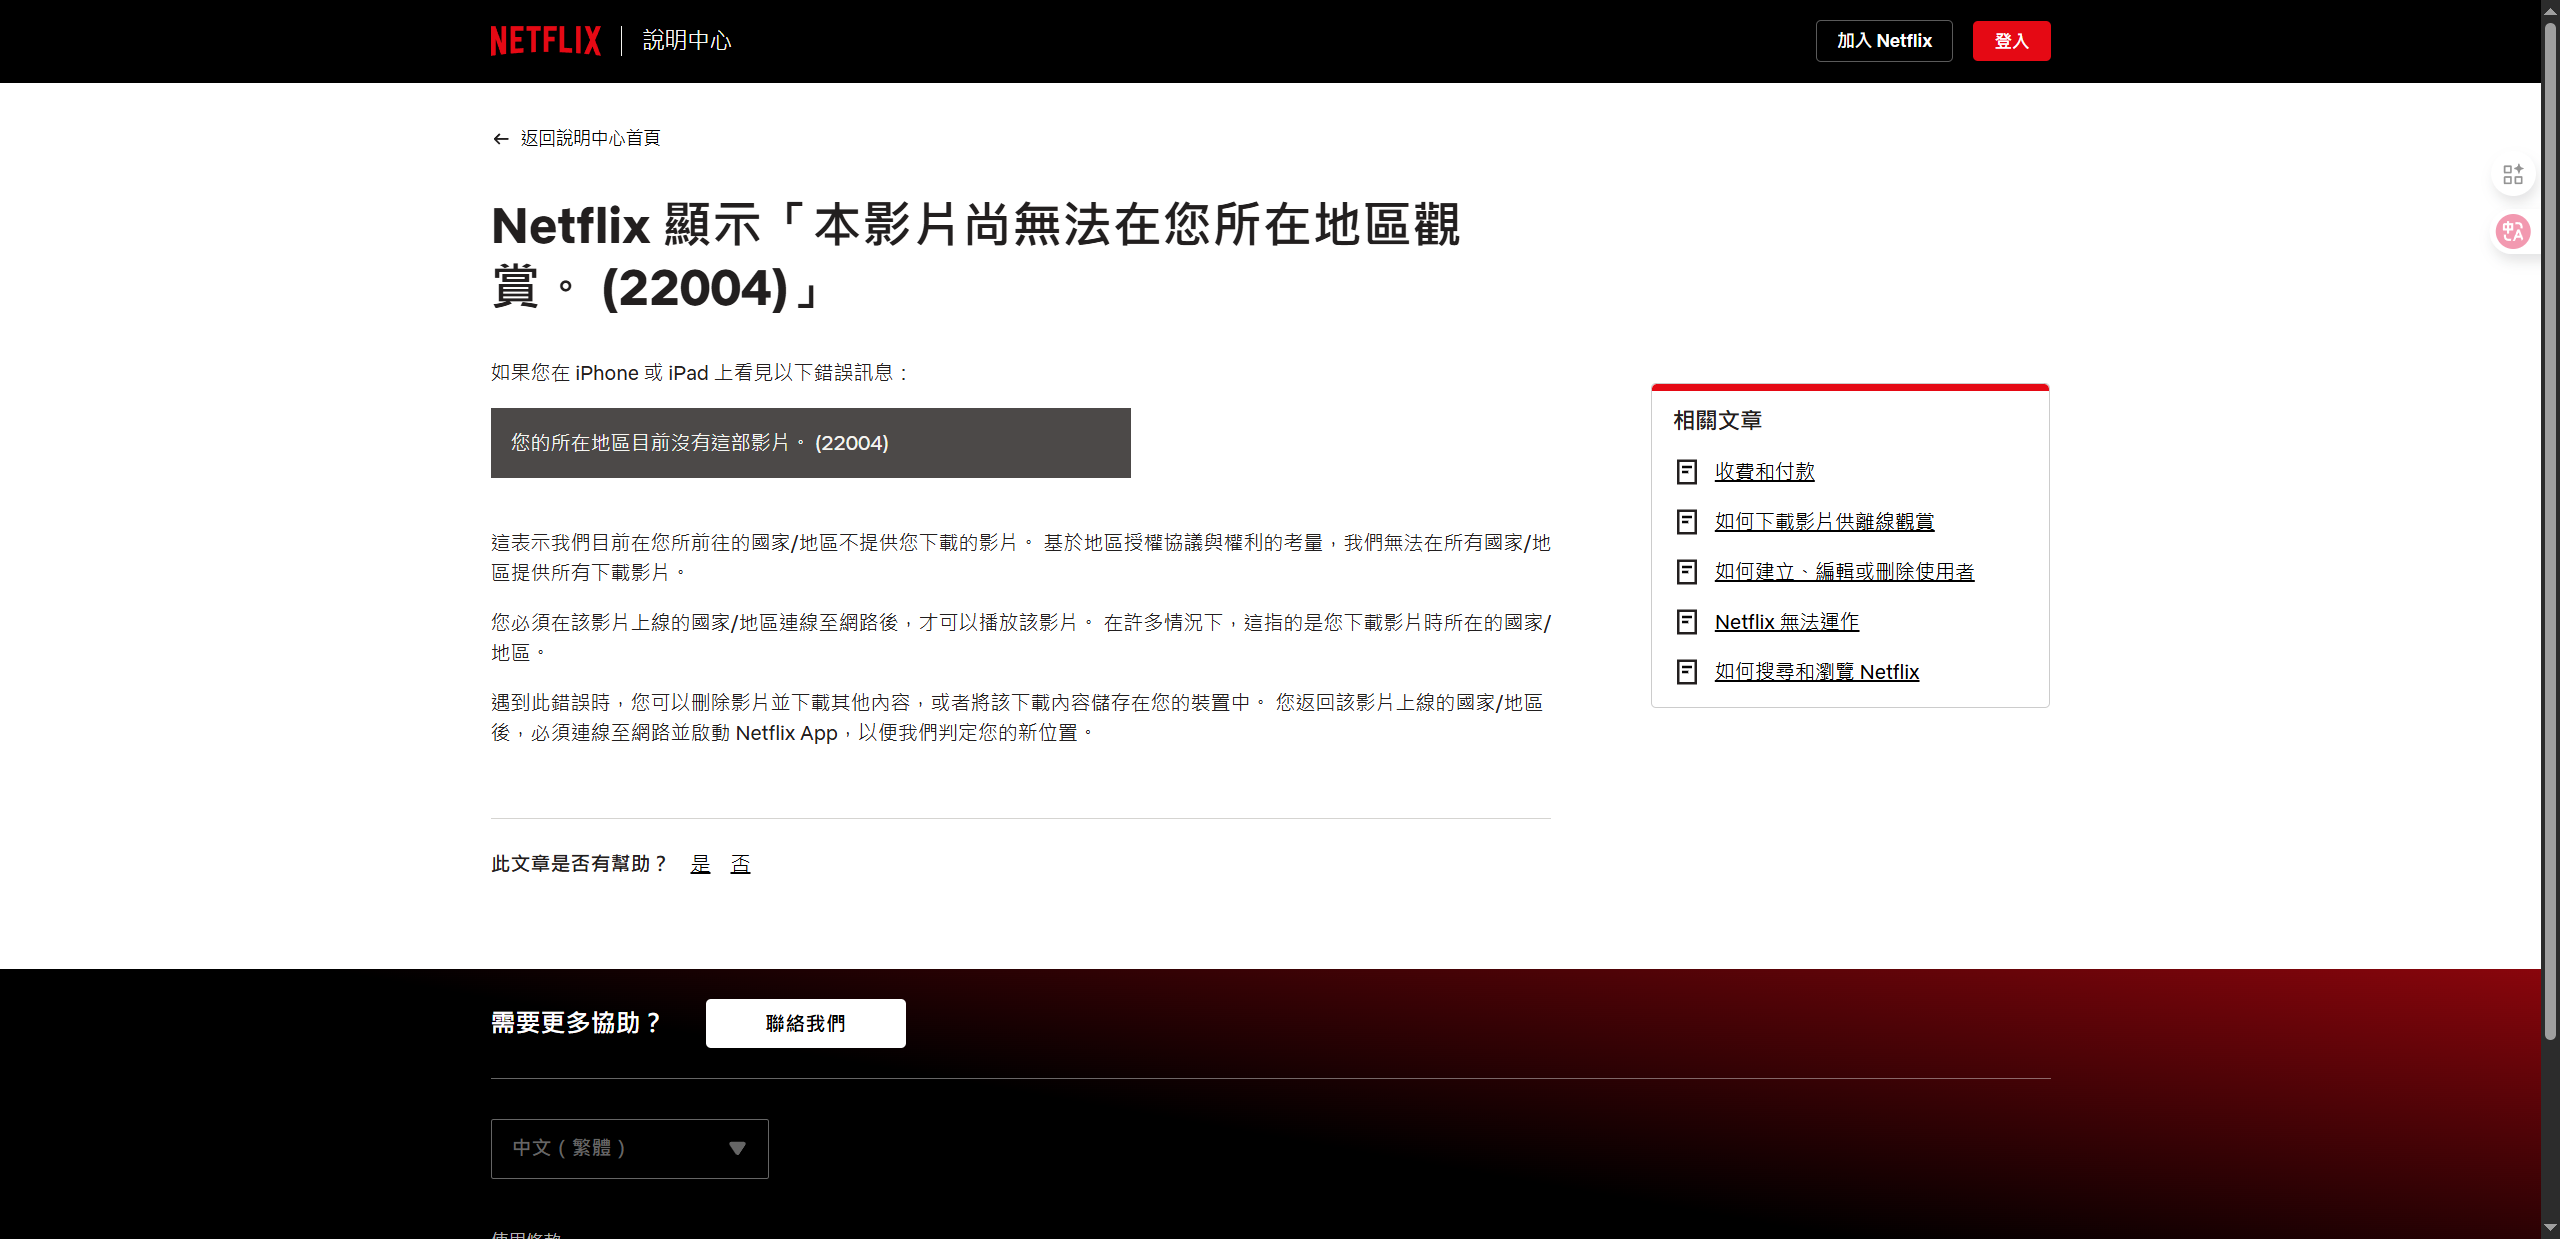This screenshot has height=1239, width=2560.
Task: Click the document icon beside 如何建立、編輯或刪除使用者
Action: tap(1686, 572)
